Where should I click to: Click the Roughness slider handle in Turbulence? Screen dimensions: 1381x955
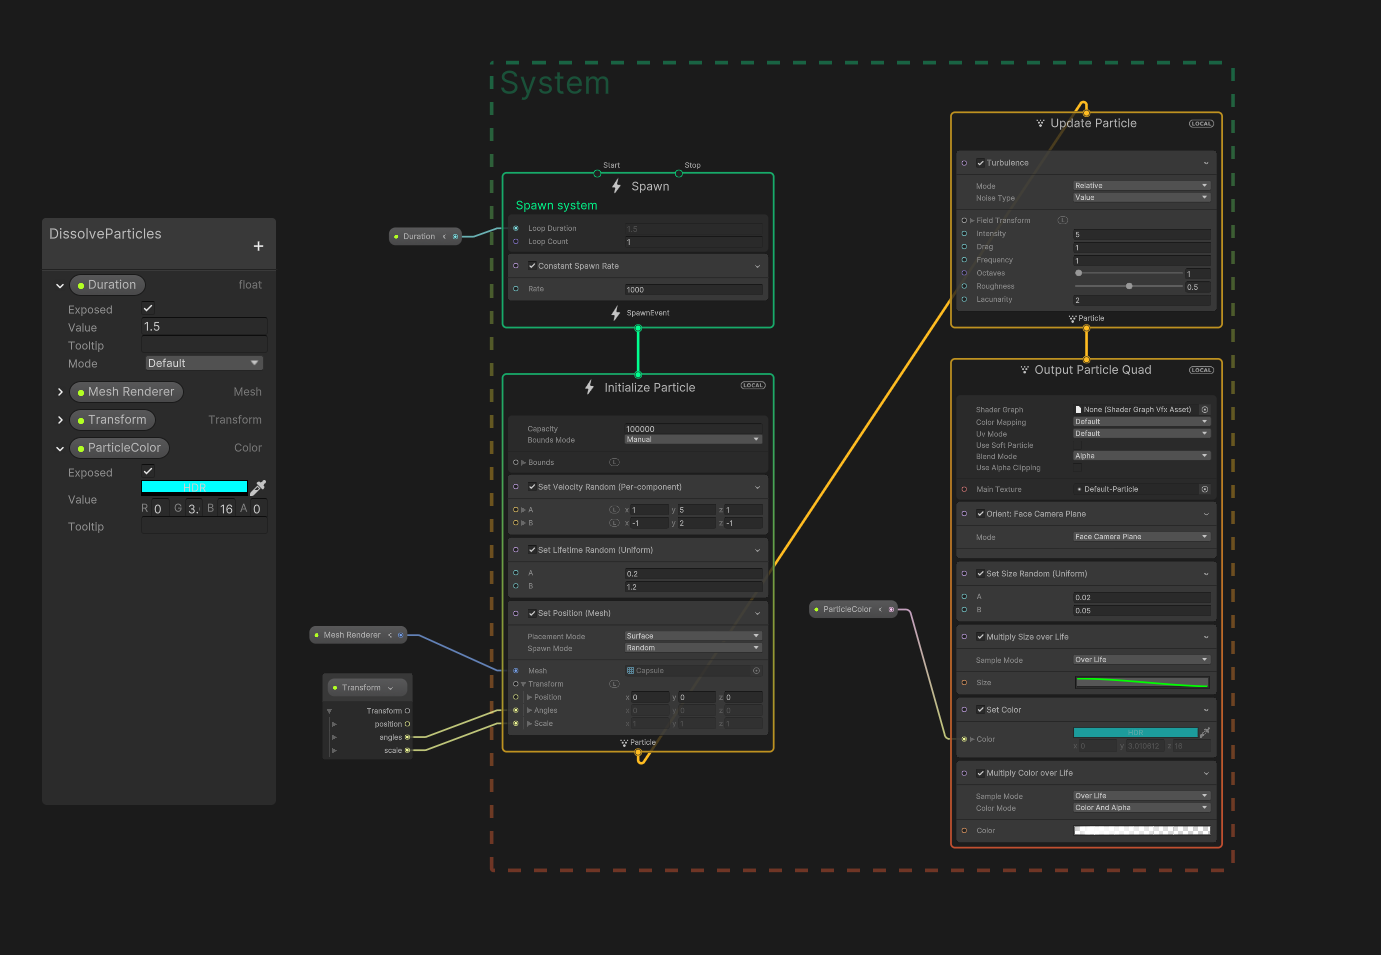(x=1129, y=286)
